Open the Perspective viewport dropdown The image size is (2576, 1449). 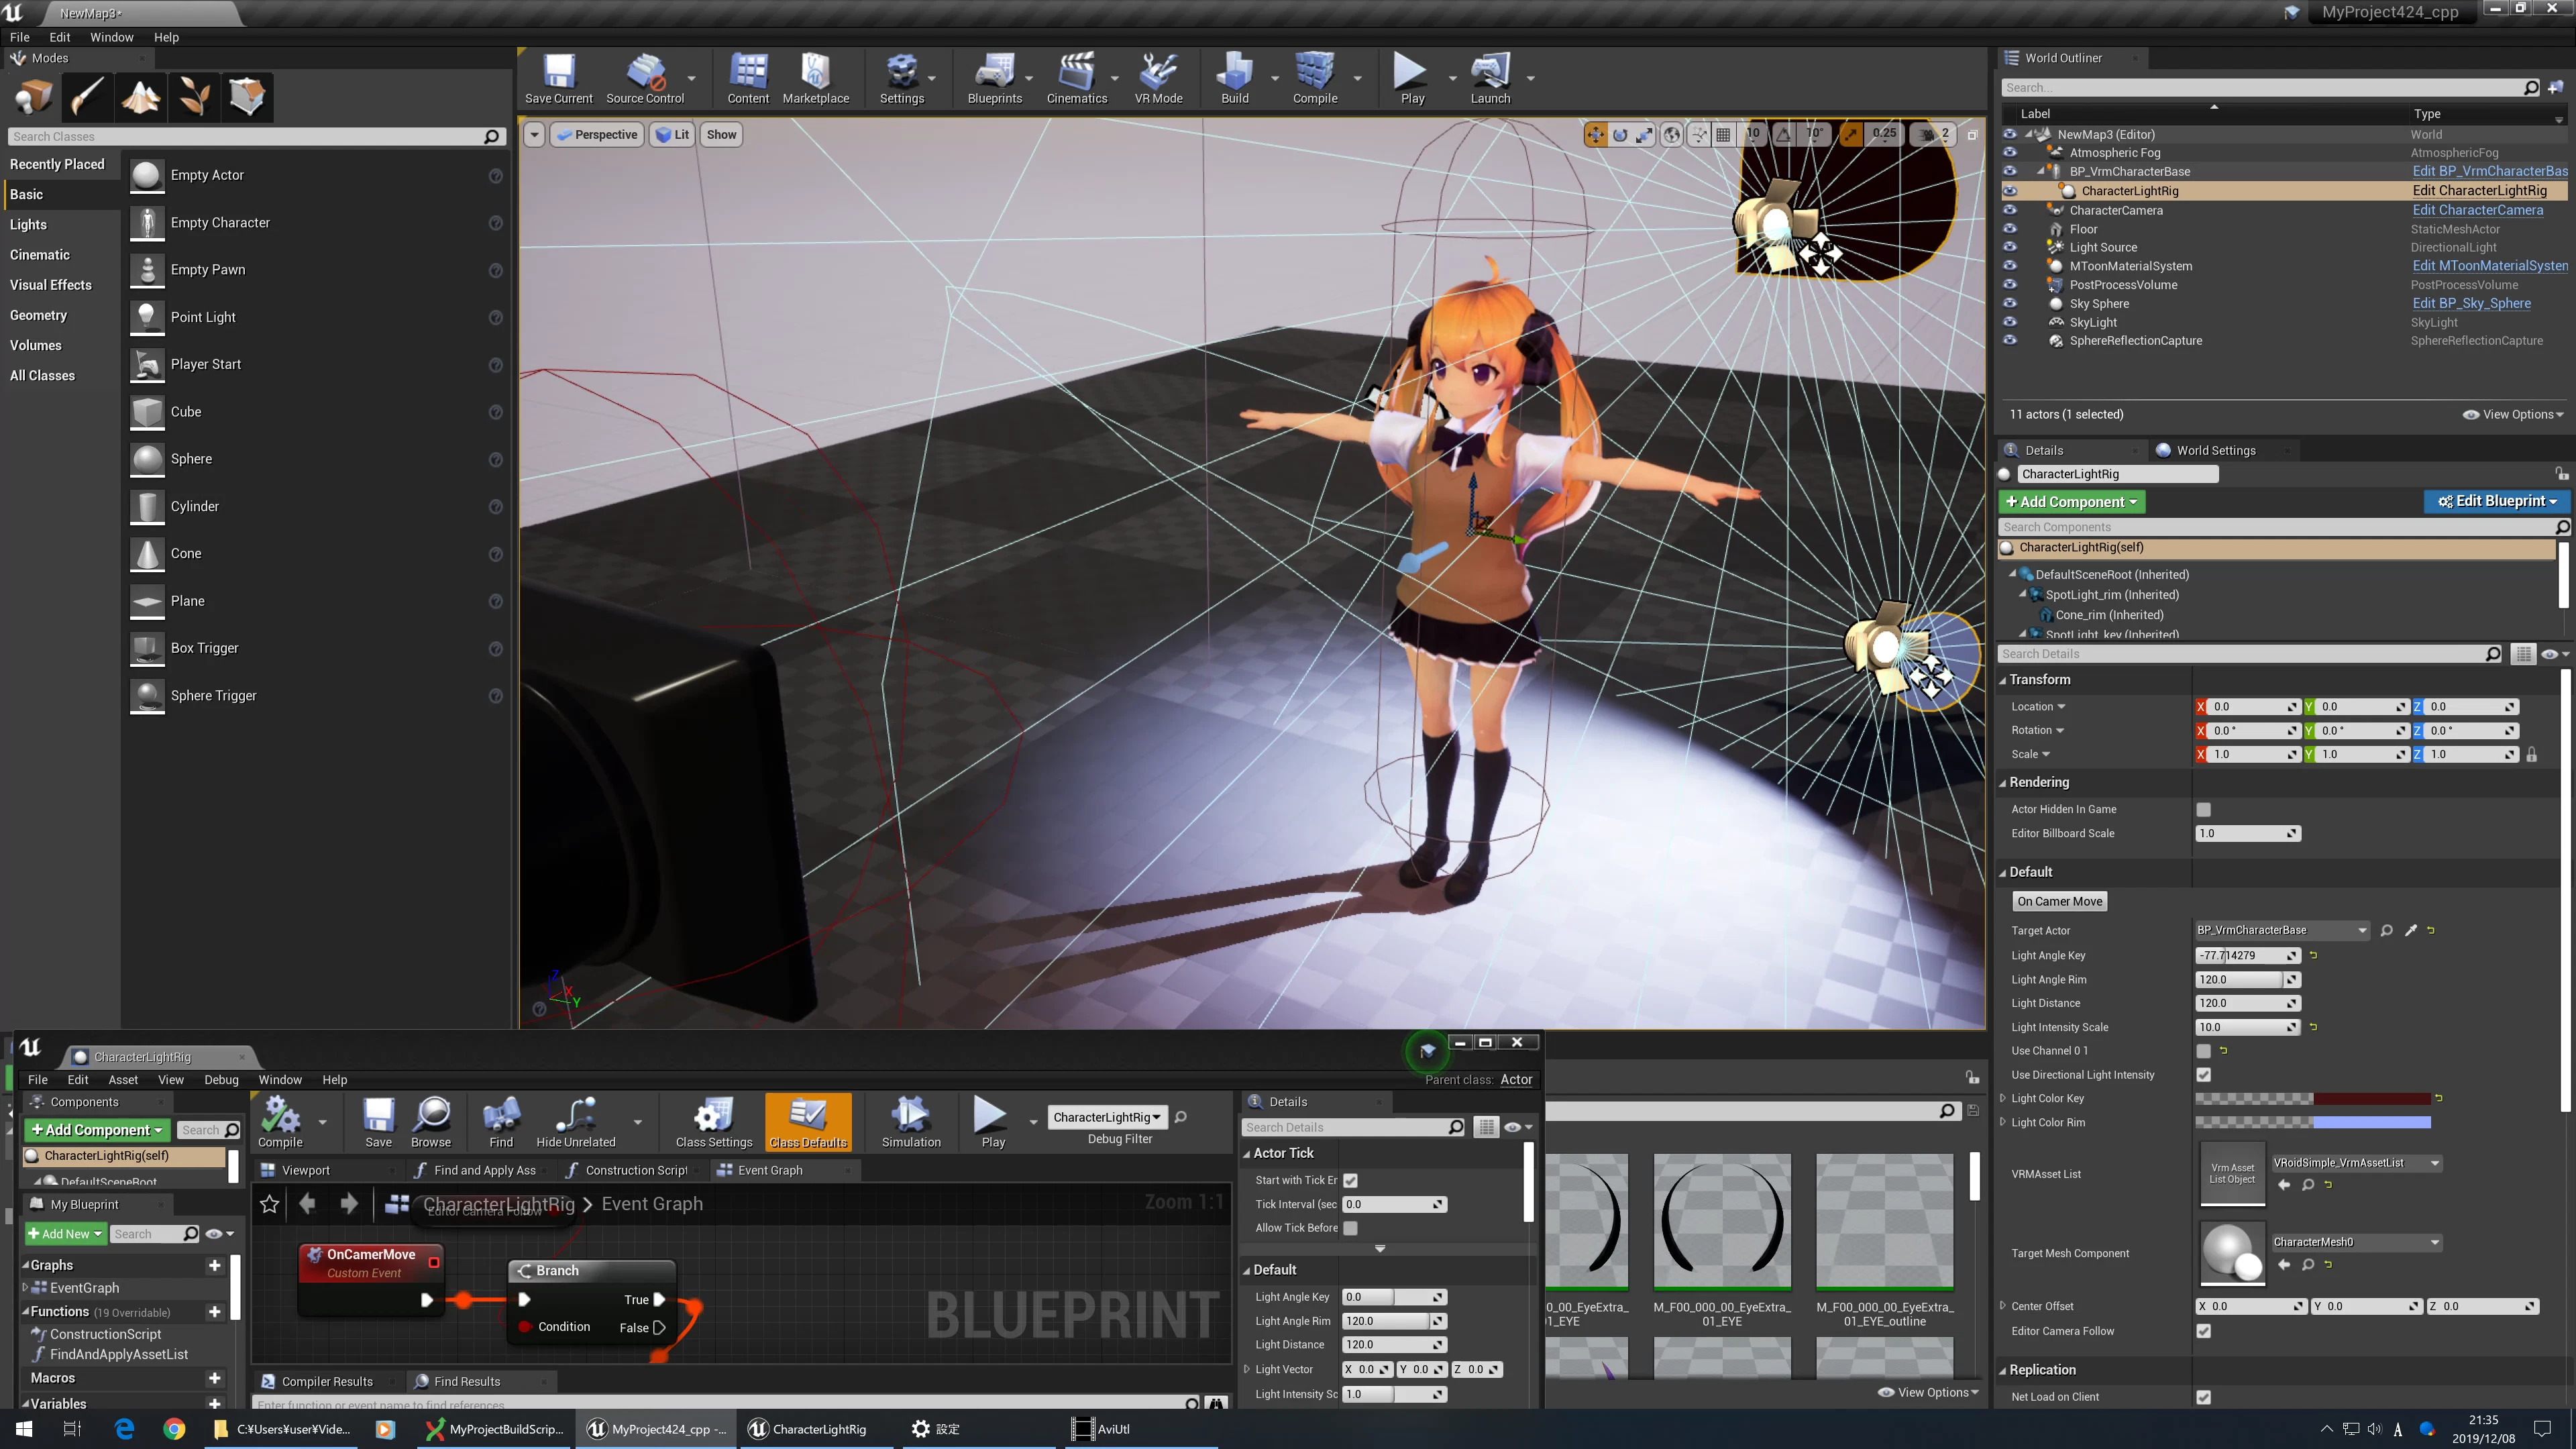pos(597,135)
